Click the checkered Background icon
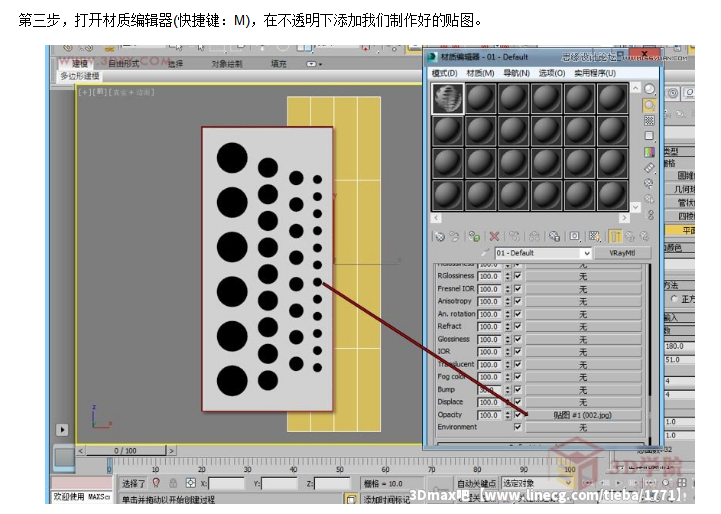Image resolution: width=721 pixels, height=514 pixels. pyautogui.click(x=649, y=120)
